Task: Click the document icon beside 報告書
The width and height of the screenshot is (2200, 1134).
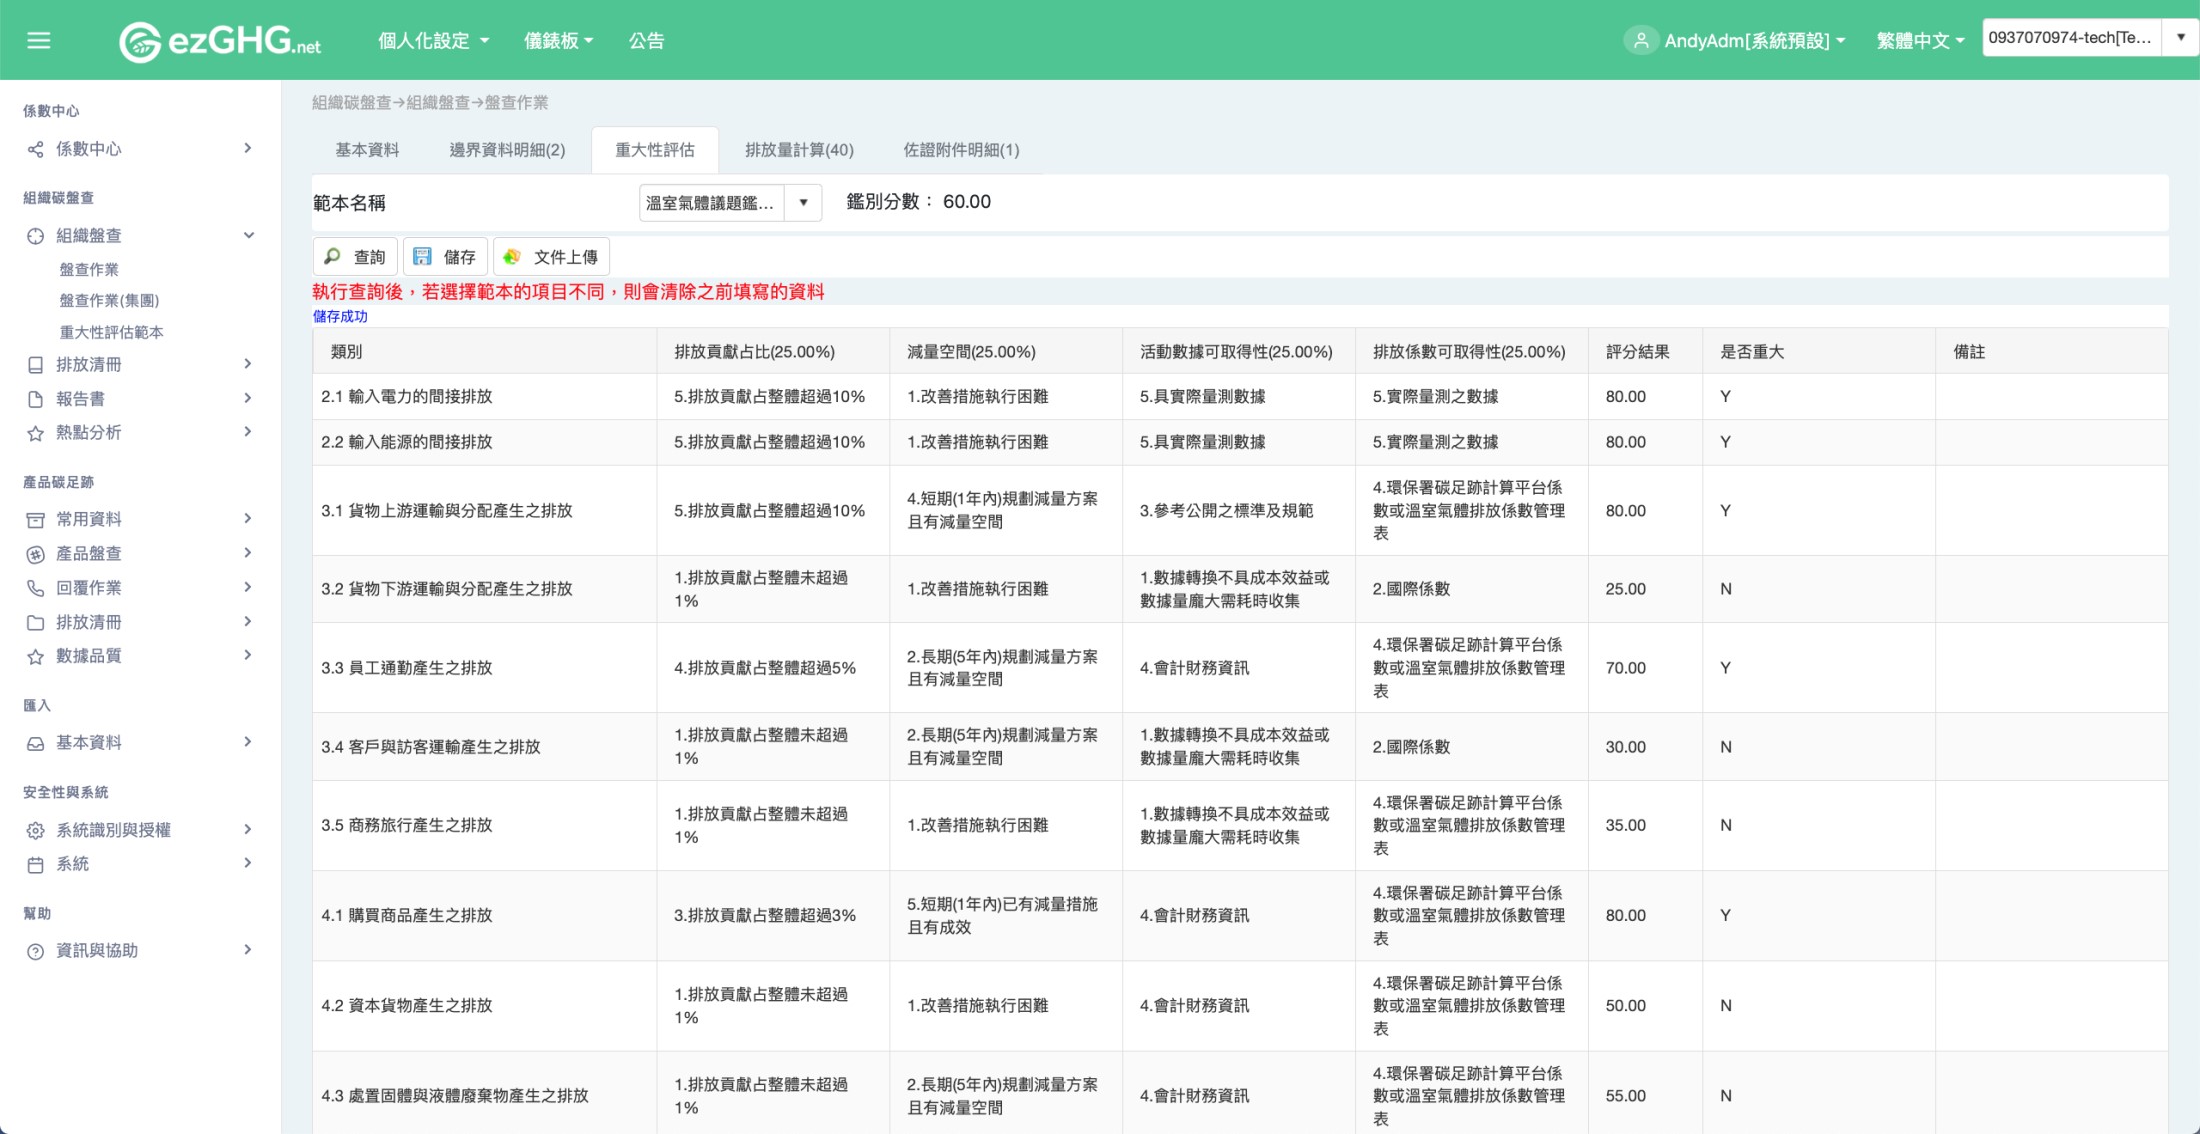Action: (x=35, y=399)
